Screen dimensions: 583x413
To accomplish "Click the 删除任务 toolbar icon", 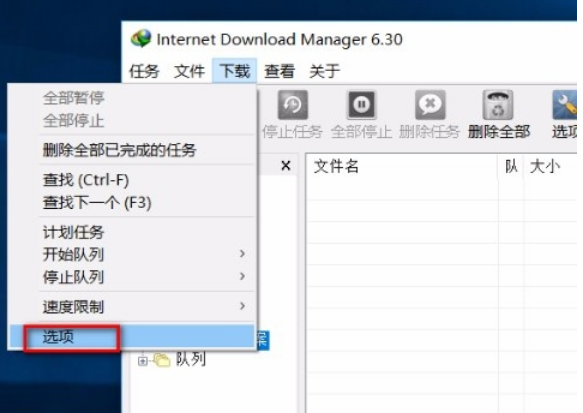I will click(430, 105).
